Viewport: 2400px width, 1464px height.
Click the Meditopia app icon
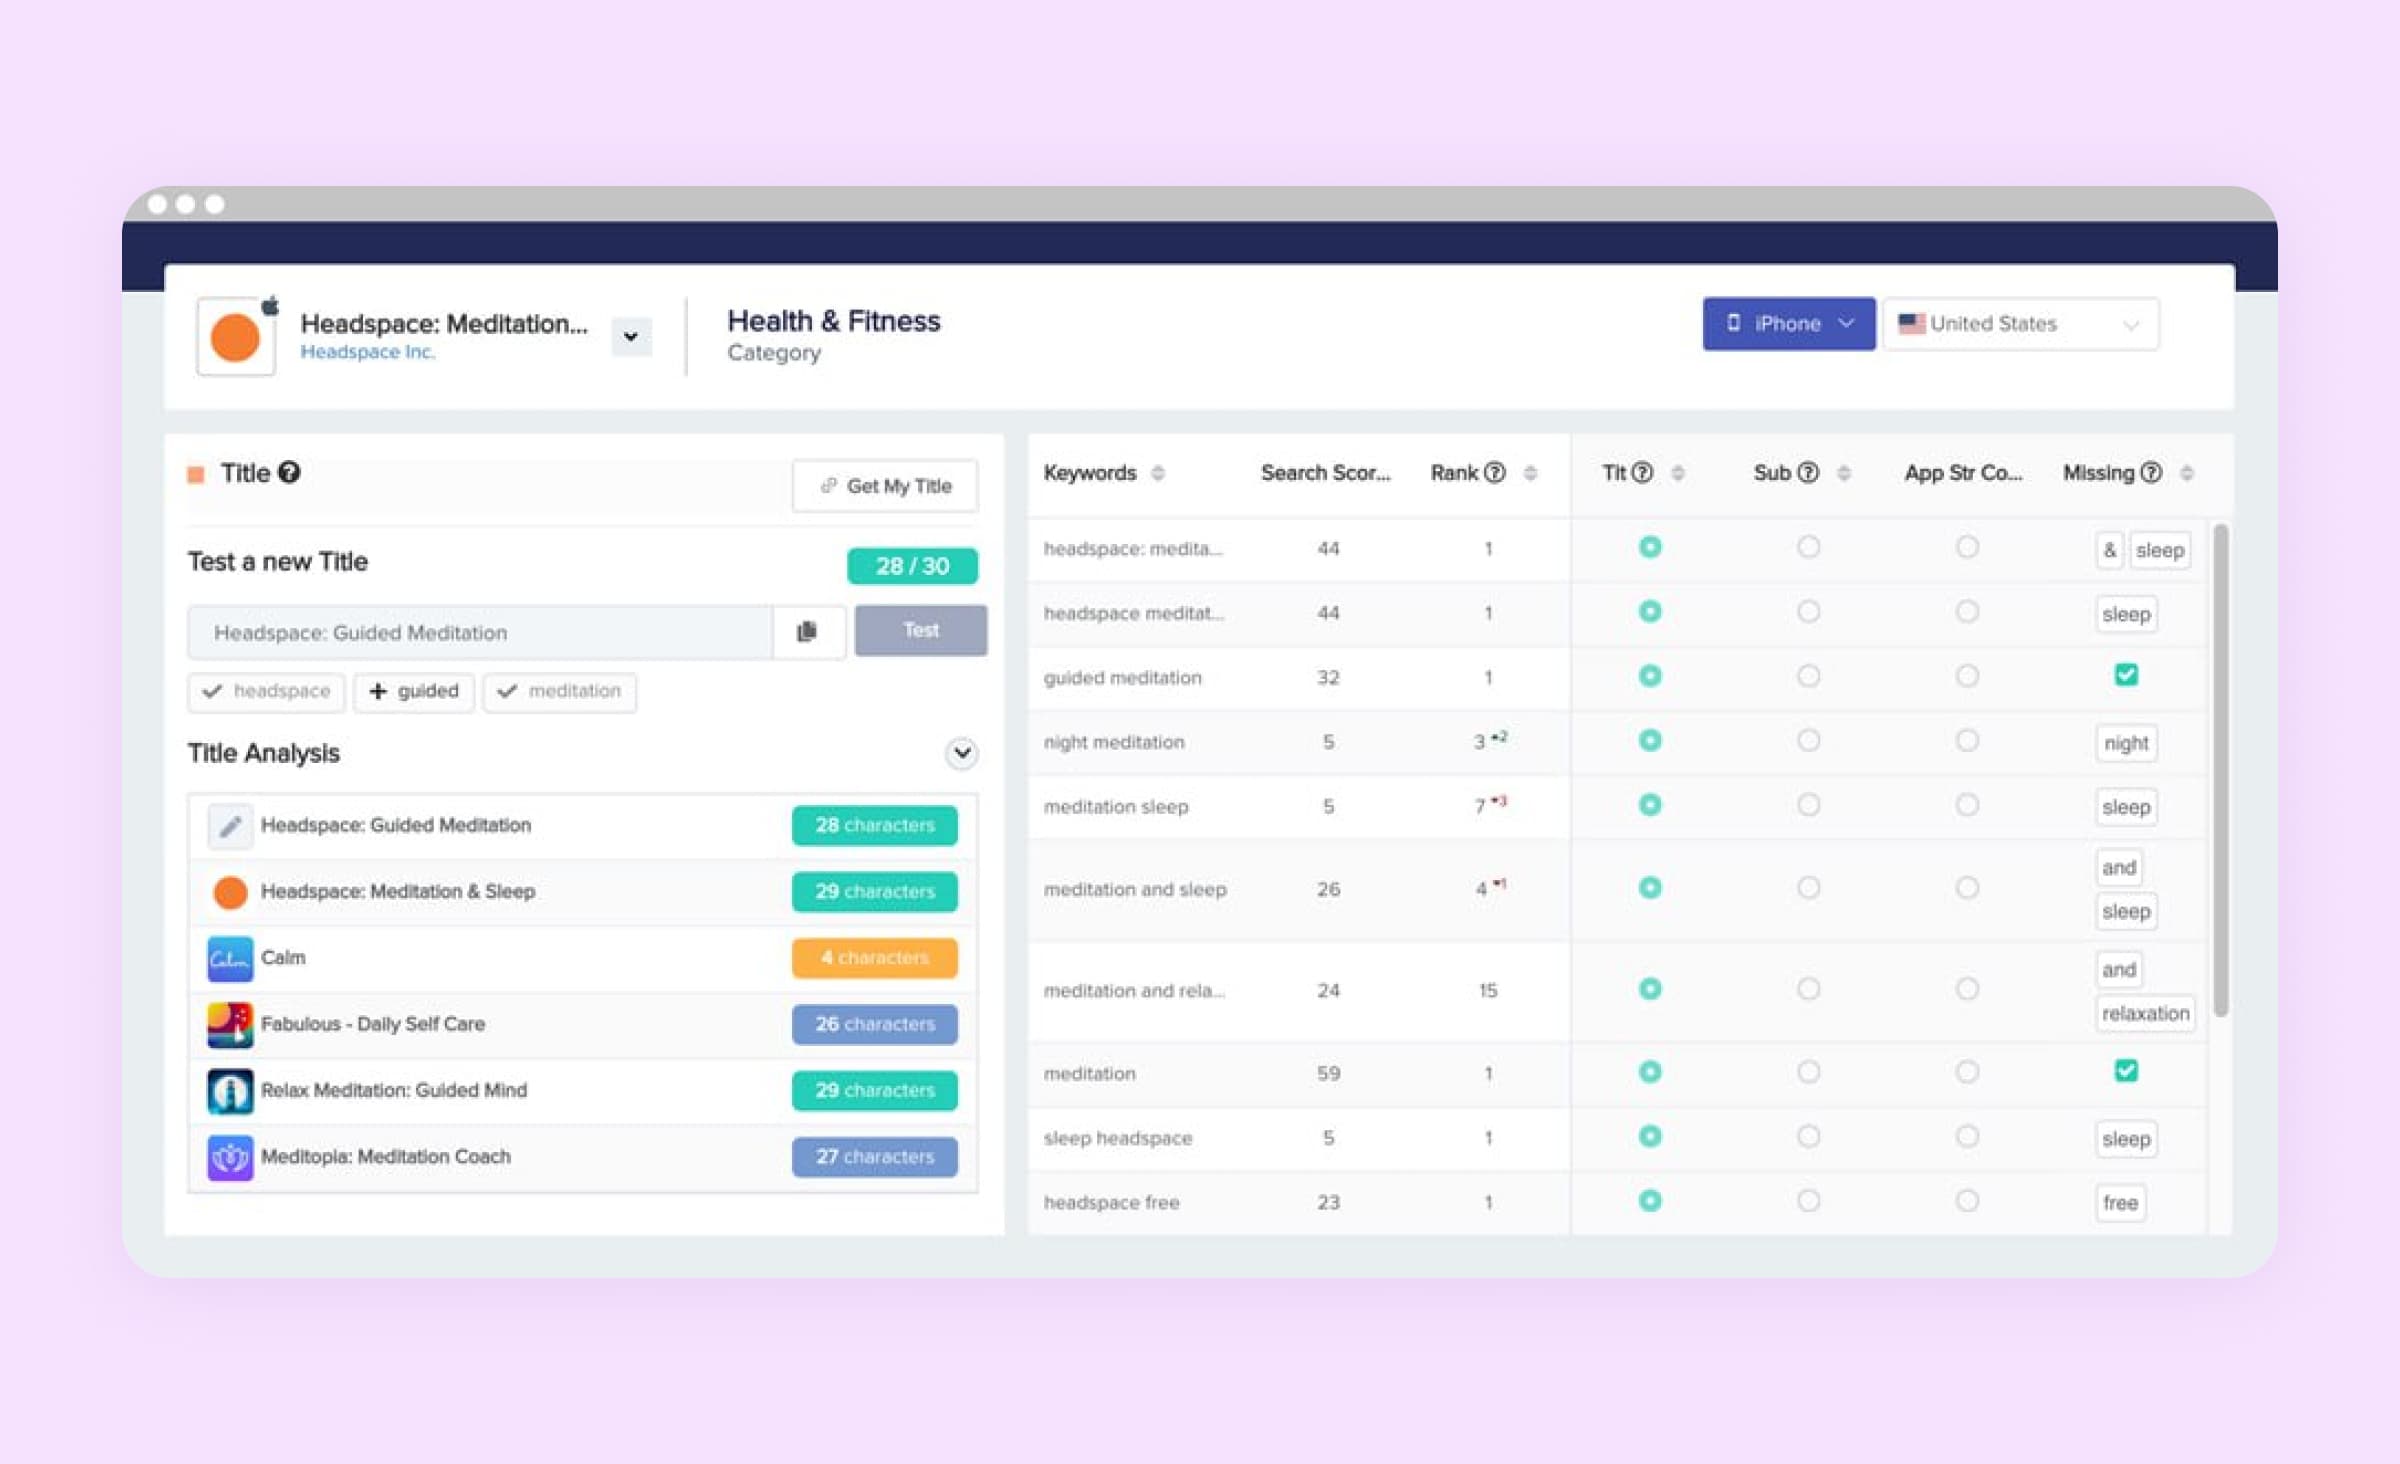click(x=230, y=1158)
